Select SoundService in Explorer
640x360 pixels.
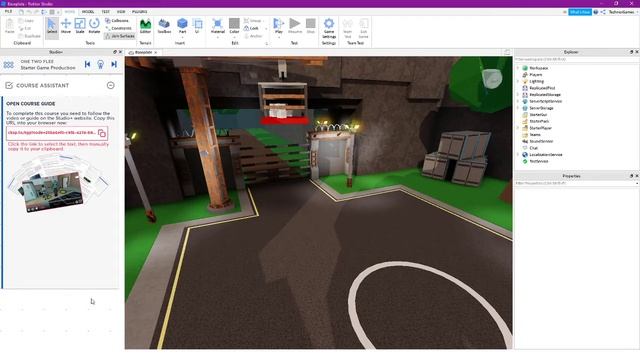click(541, 141)
